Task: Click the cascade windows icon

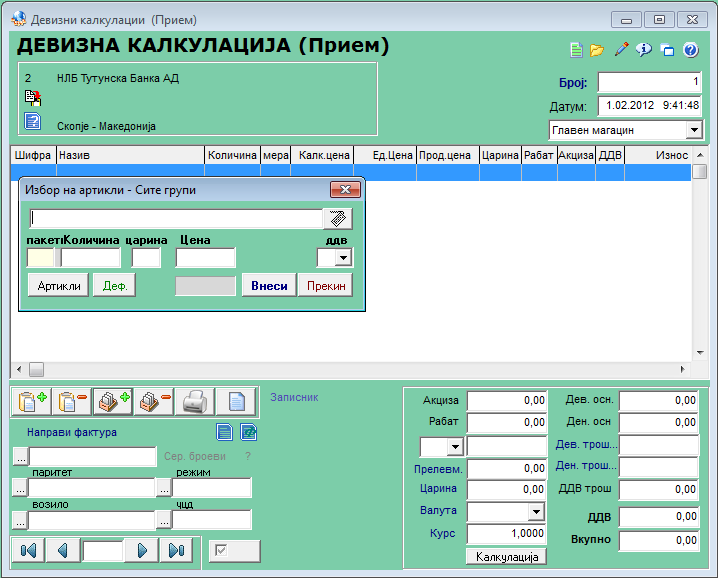Action: point(668,49)
